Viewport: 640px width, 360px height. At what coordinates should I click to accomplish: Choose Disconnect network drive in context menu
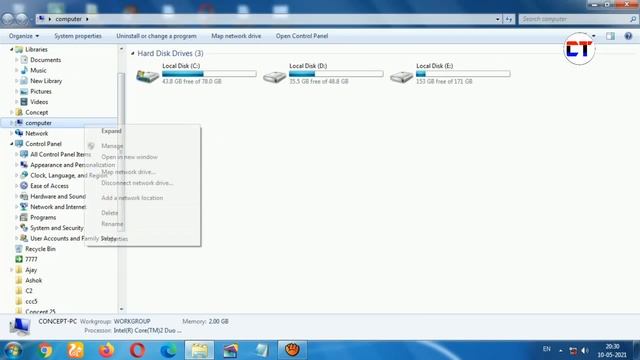click(142, 183)
